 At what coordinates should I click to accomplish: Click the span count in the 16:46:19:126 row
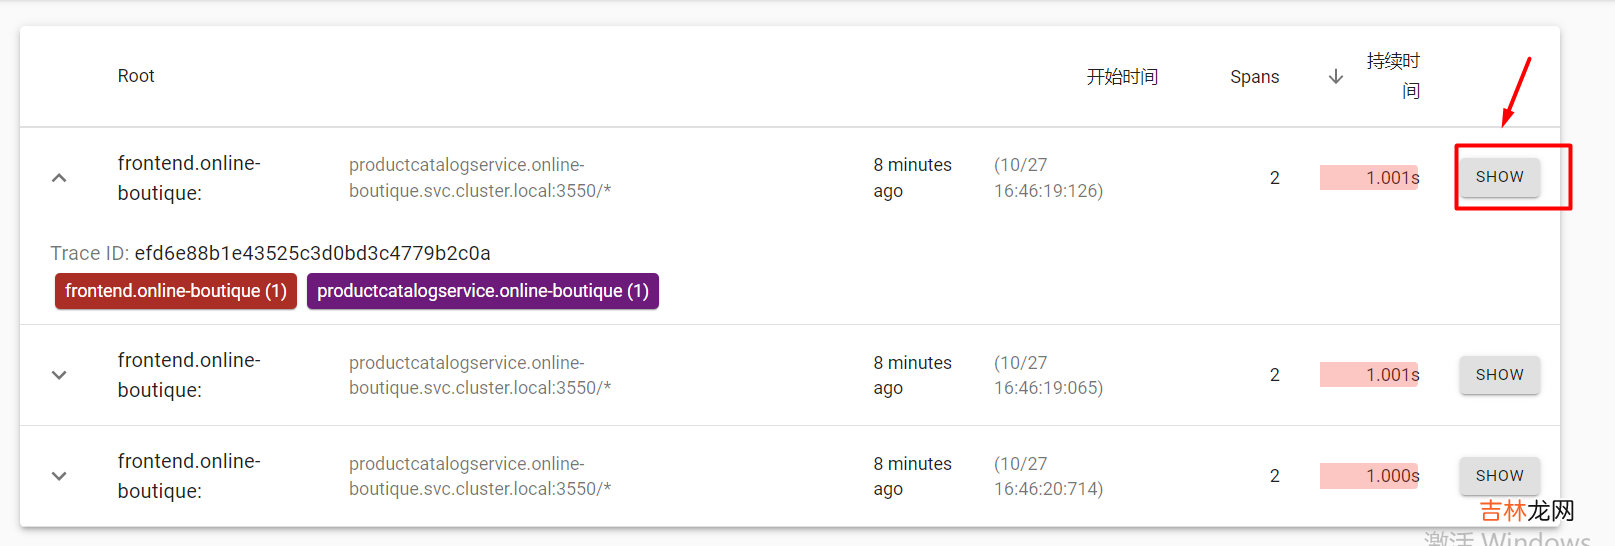pyautogui.click(x=1274, y=178)
